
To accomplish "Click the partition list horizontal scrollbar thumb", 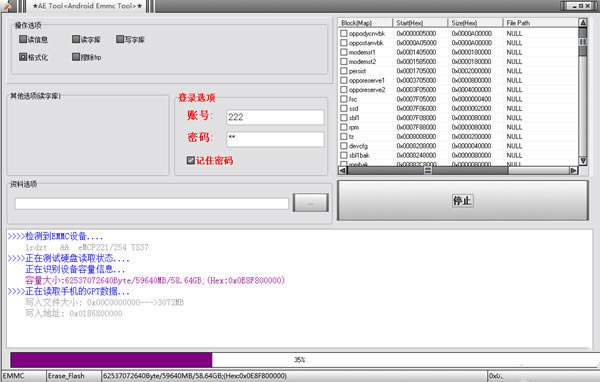I will tap(428, 170).
